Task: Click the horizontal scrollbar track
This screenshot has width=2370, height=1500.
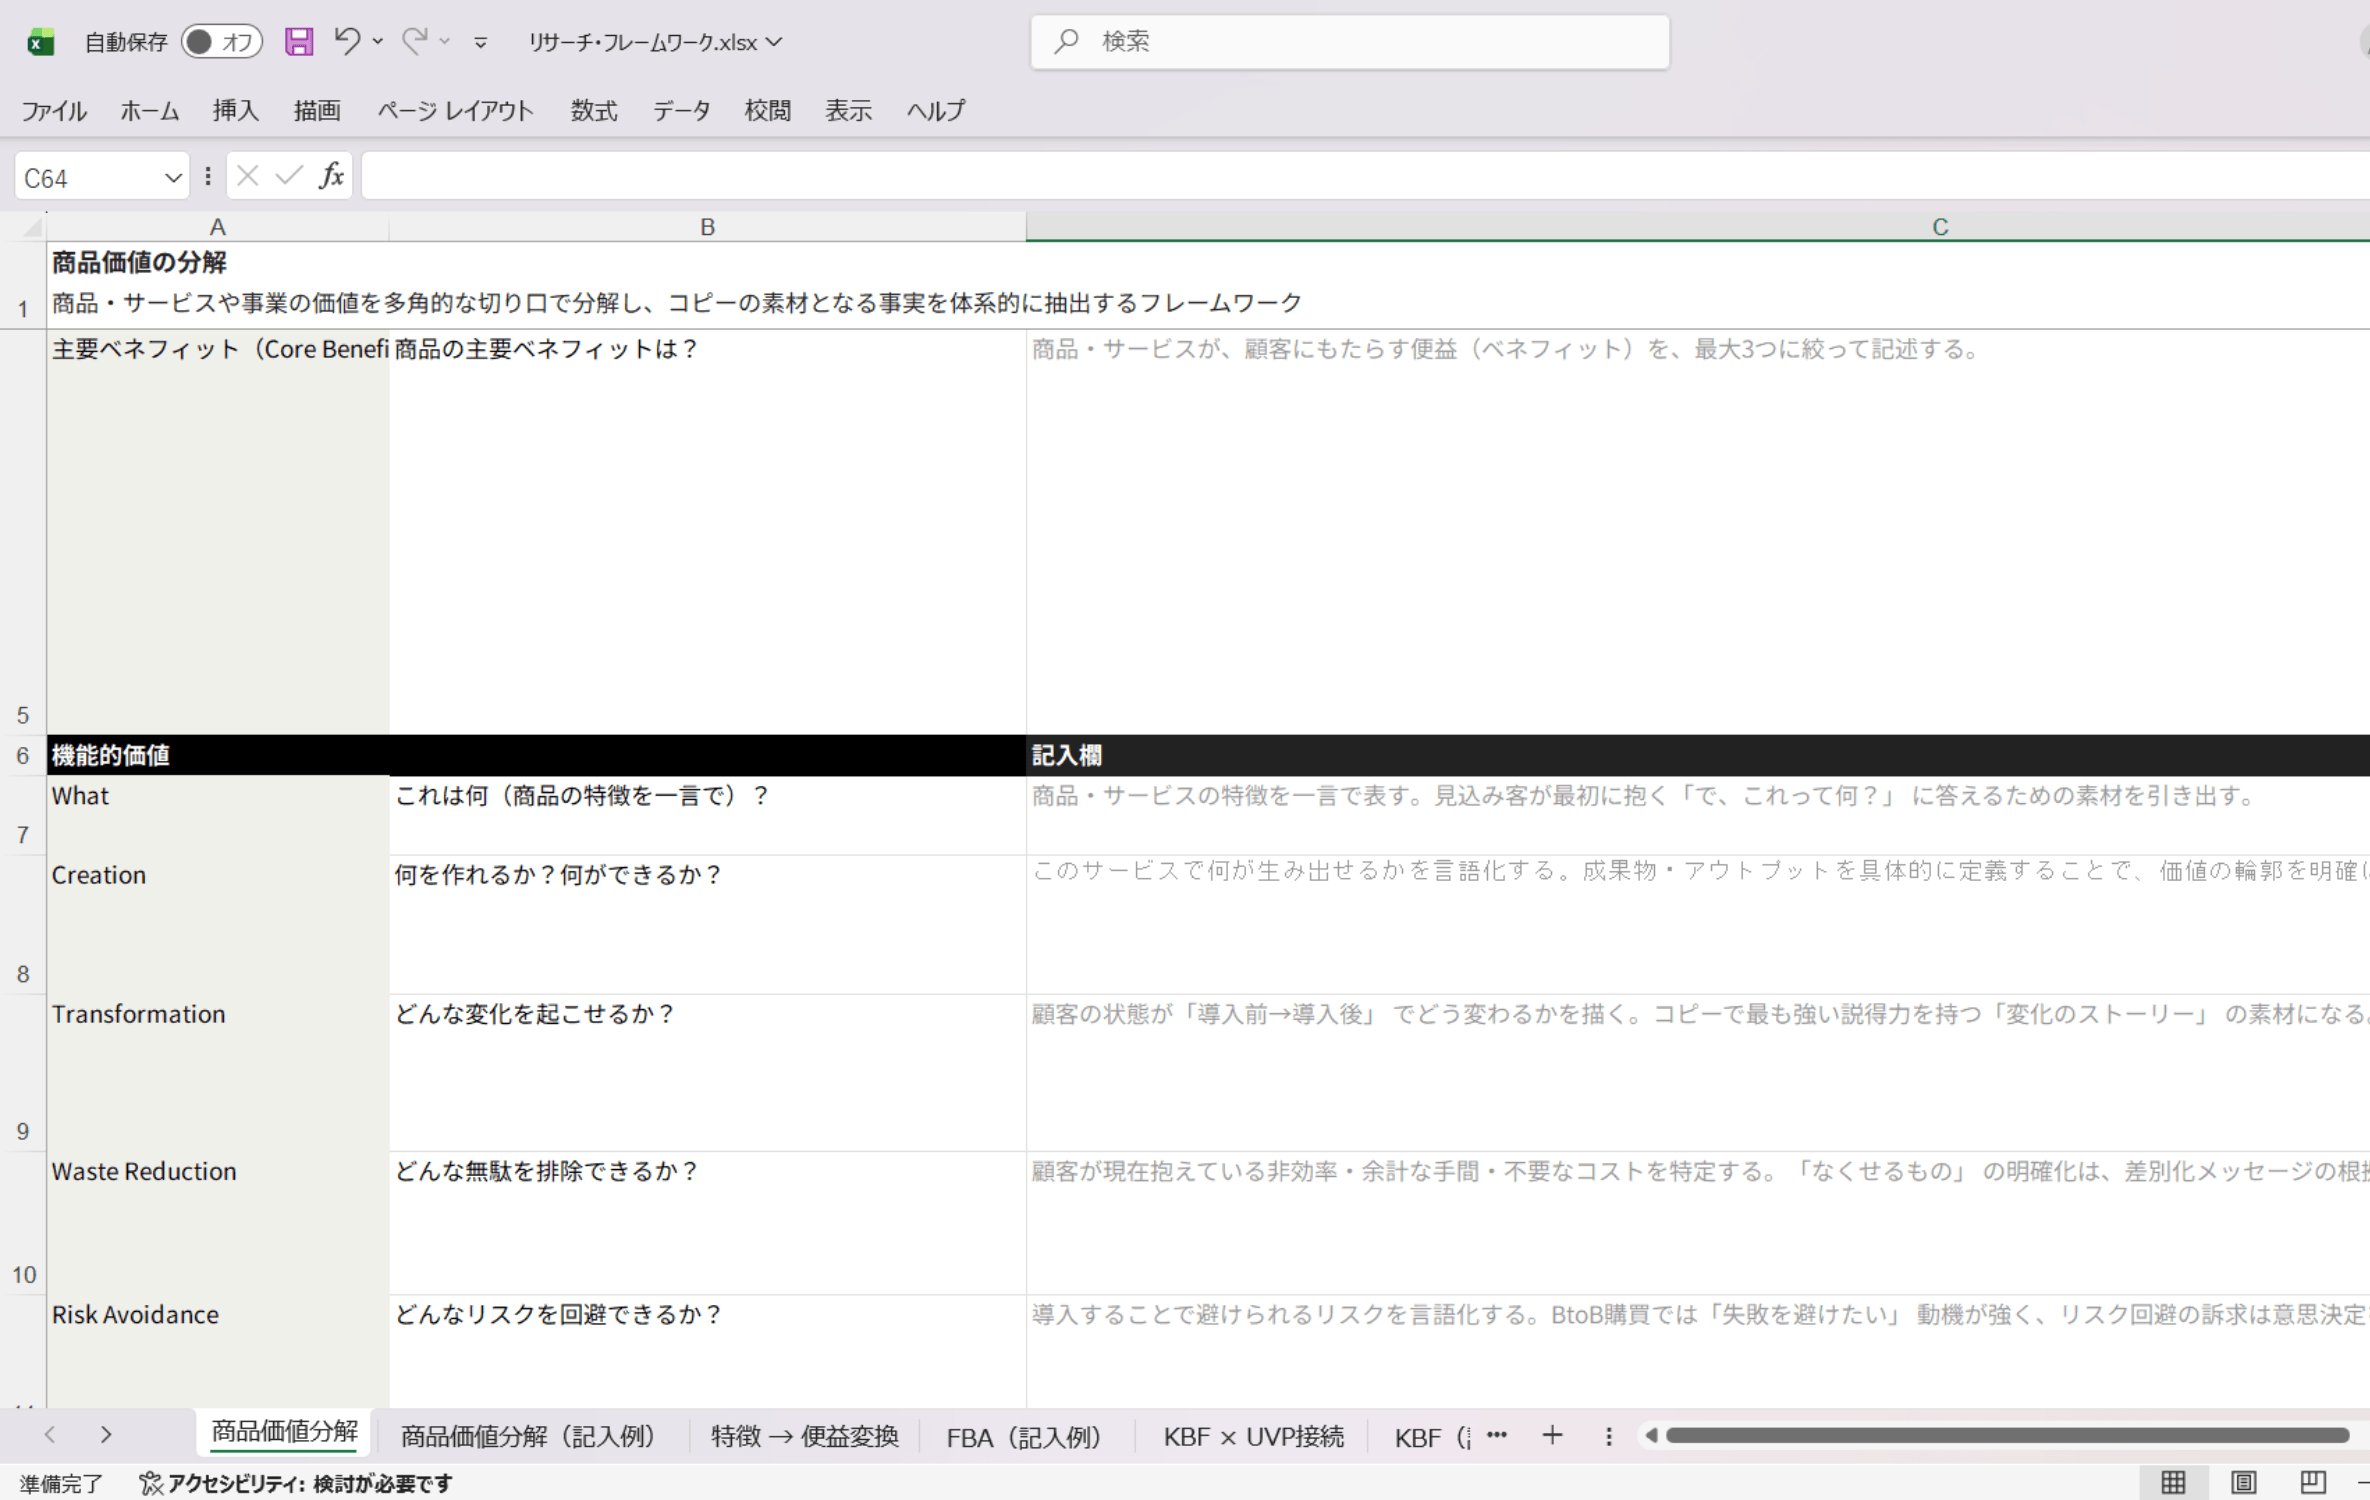Action: coord(2006,1436)
